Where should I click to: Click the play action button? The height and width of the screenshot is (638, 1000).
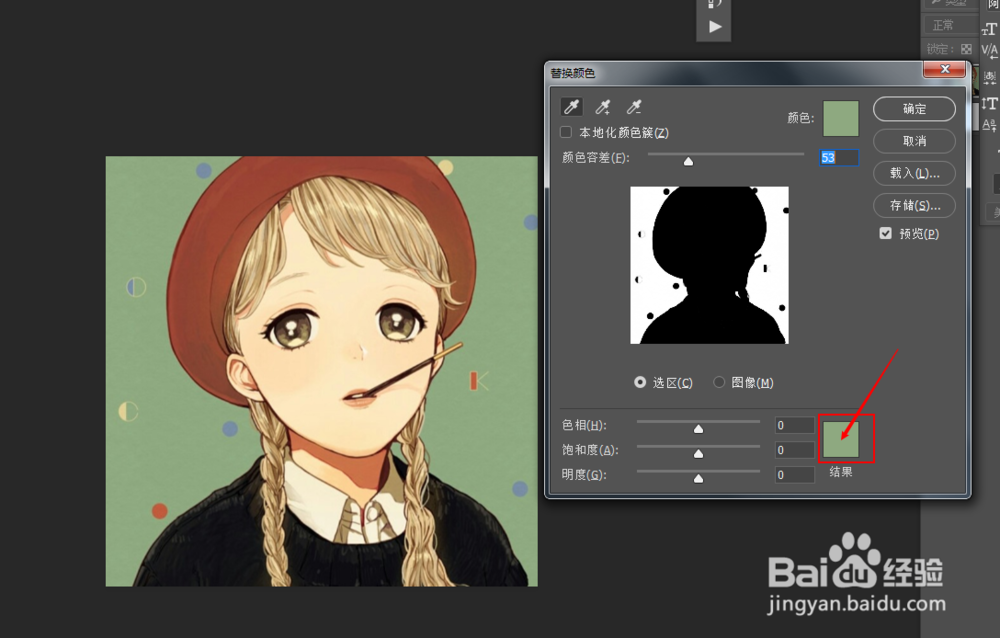714,27
